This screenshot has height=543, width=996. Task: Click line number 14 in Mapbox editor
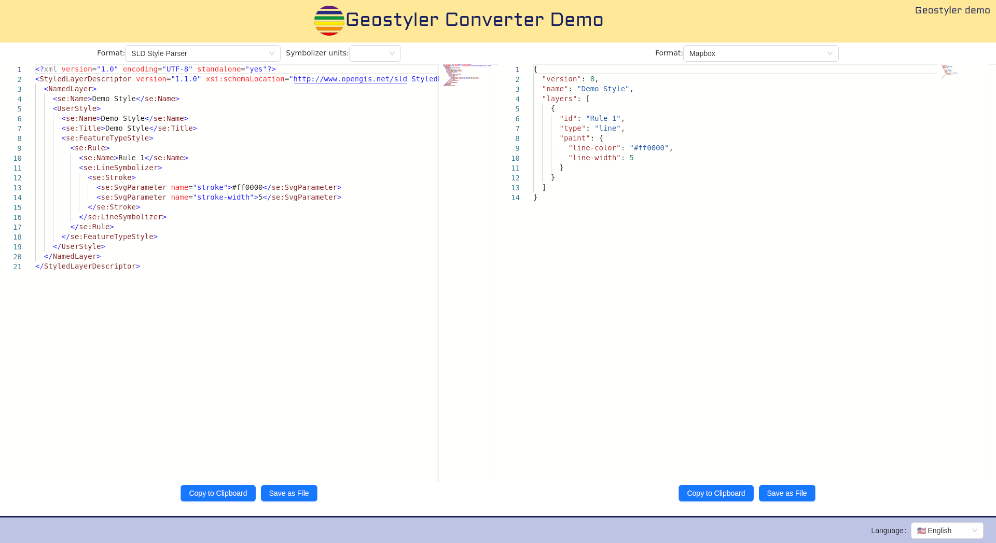coord(515,198)
